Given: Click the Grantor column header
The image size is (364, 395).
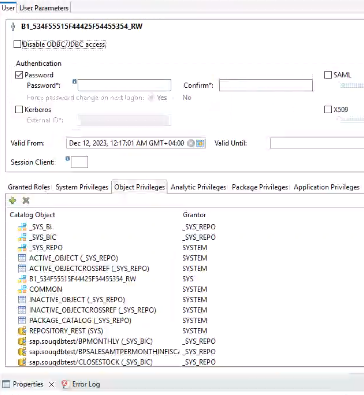Looking at the screenshot, I should [x=194, y=215].
